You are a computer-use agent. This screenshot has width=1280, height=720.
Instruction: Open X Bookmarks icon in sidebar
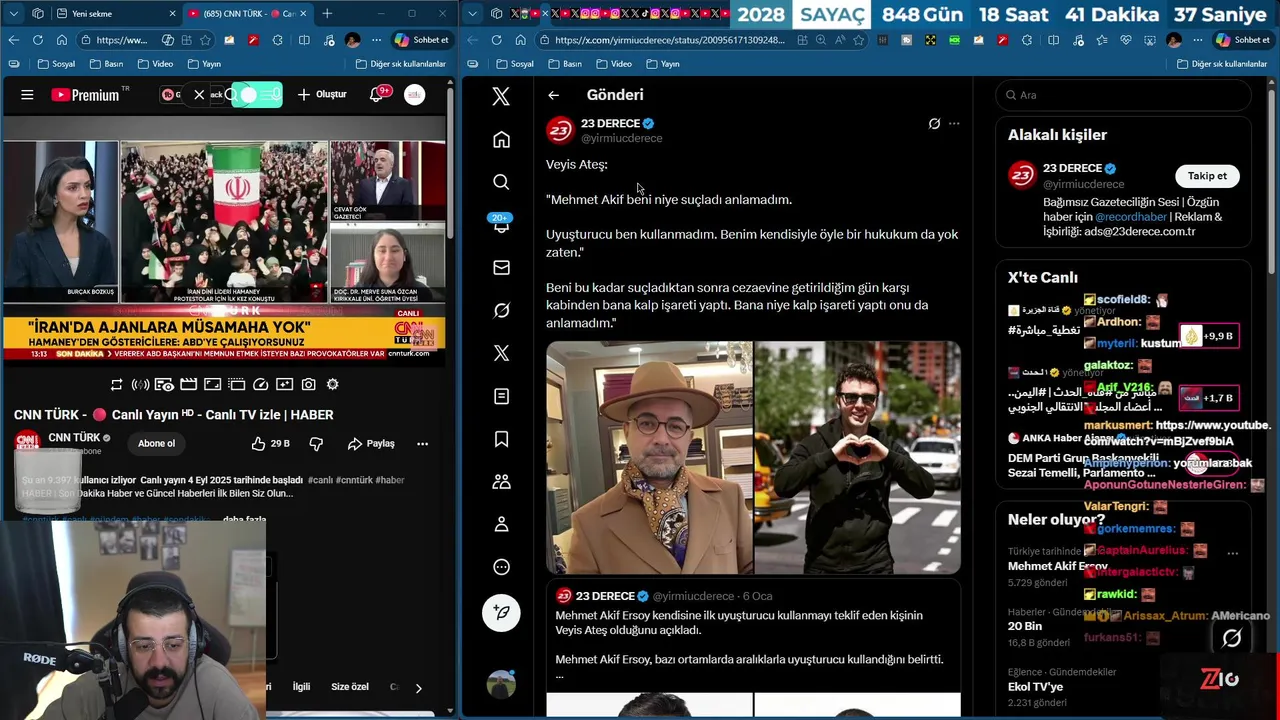(501, 439)
